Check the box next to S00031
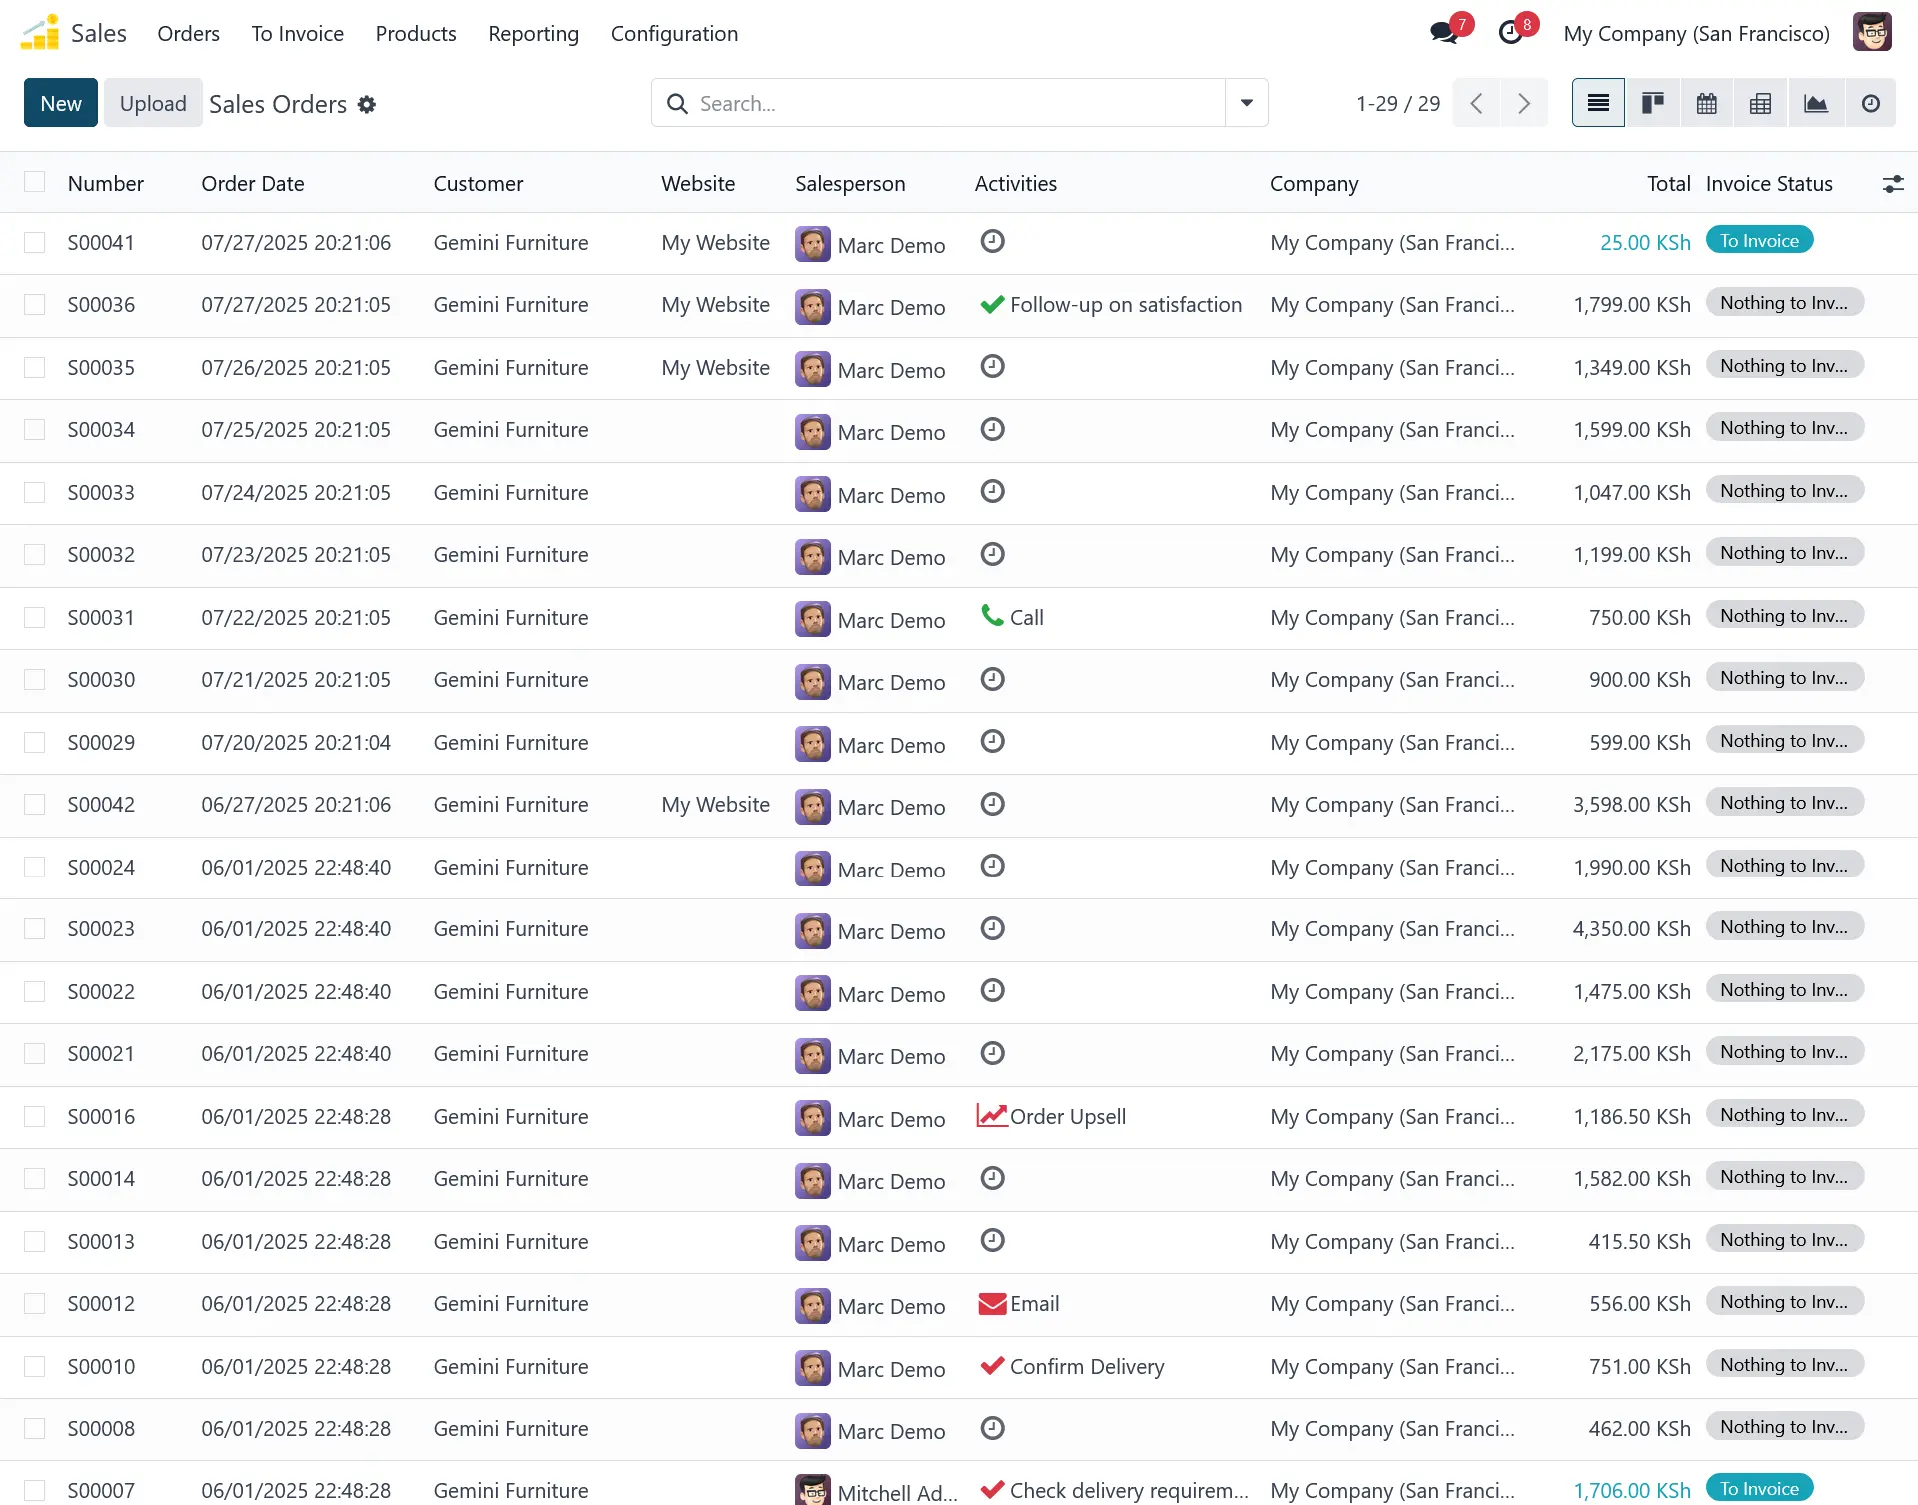 point(35,618)
